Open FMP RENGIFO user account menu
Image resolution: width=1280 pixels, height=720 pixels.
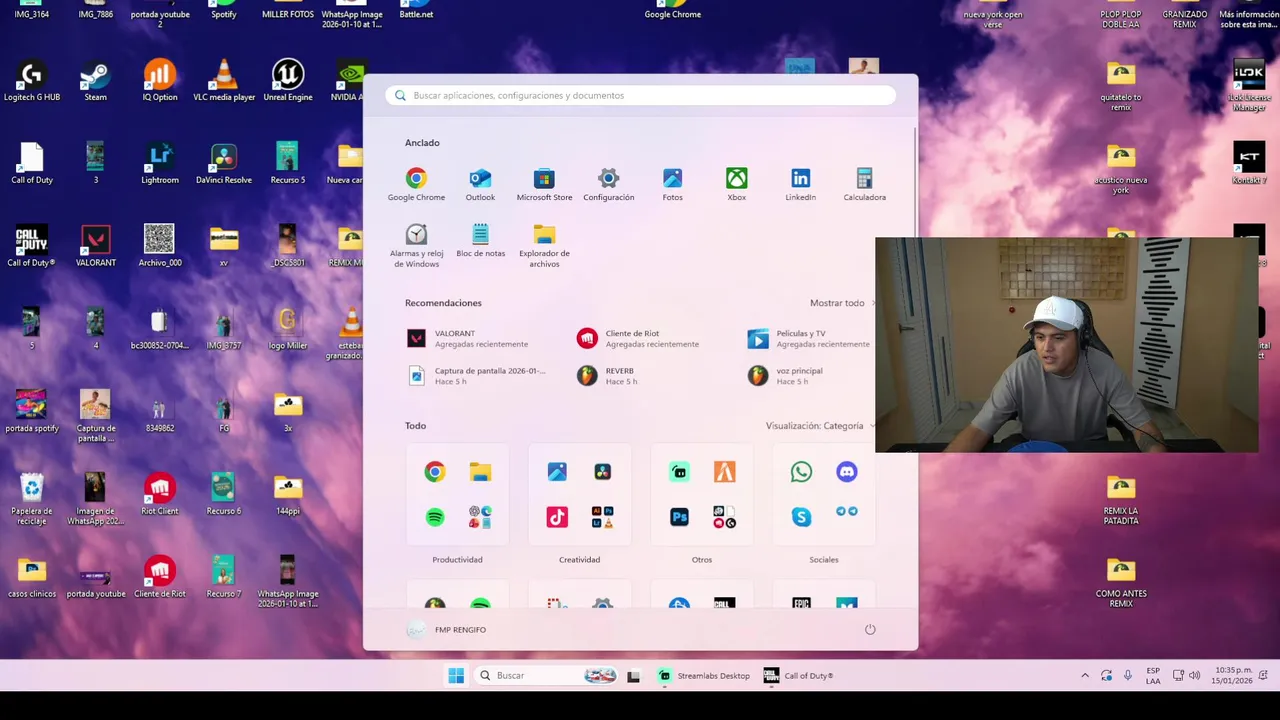447,630
